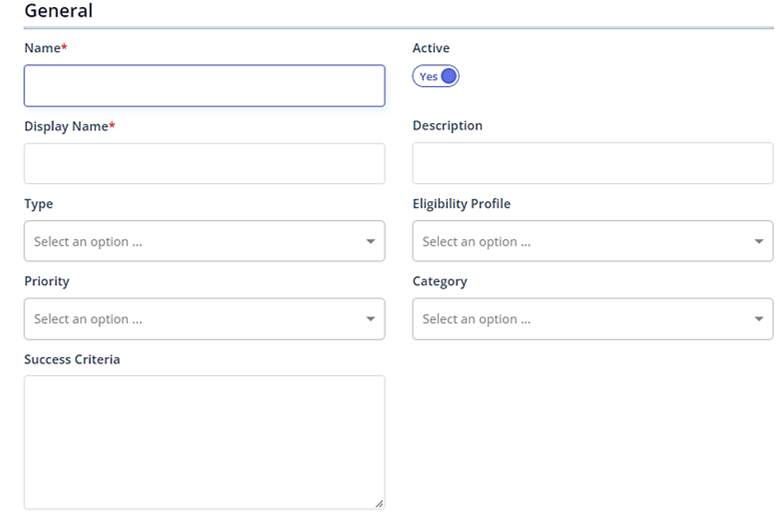
Task: Click the caret icon in Priority dropdown
Action: point(370,319)
